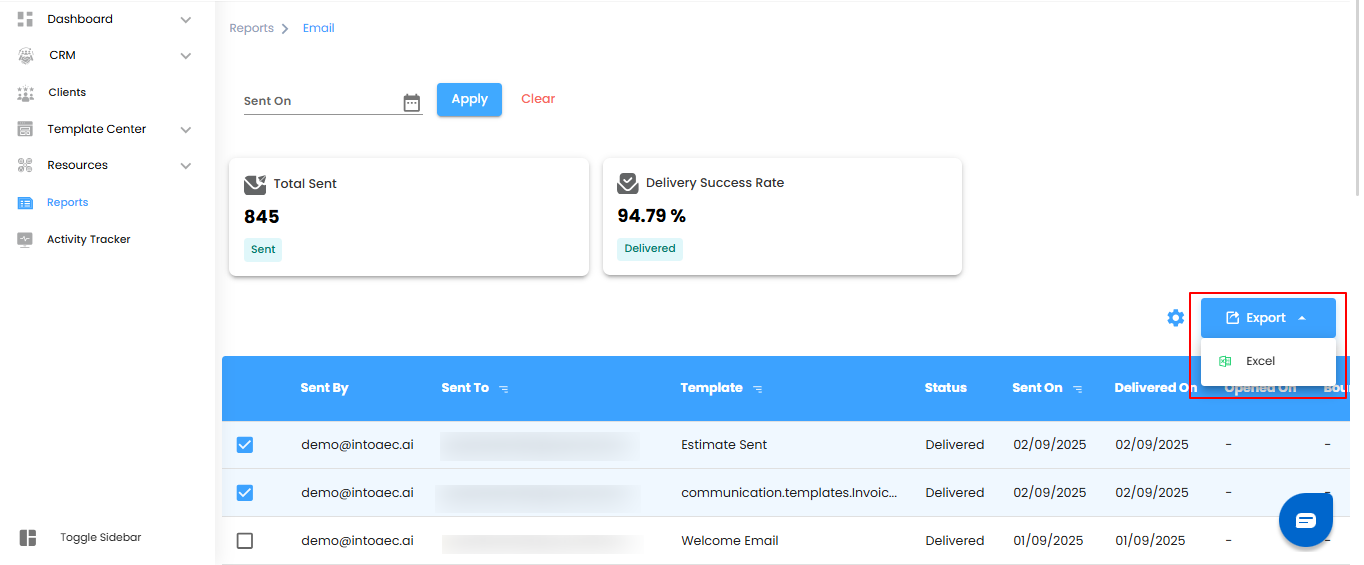
Task: Click the Total Sent envelope icon
Action: [x=255, y=185]
